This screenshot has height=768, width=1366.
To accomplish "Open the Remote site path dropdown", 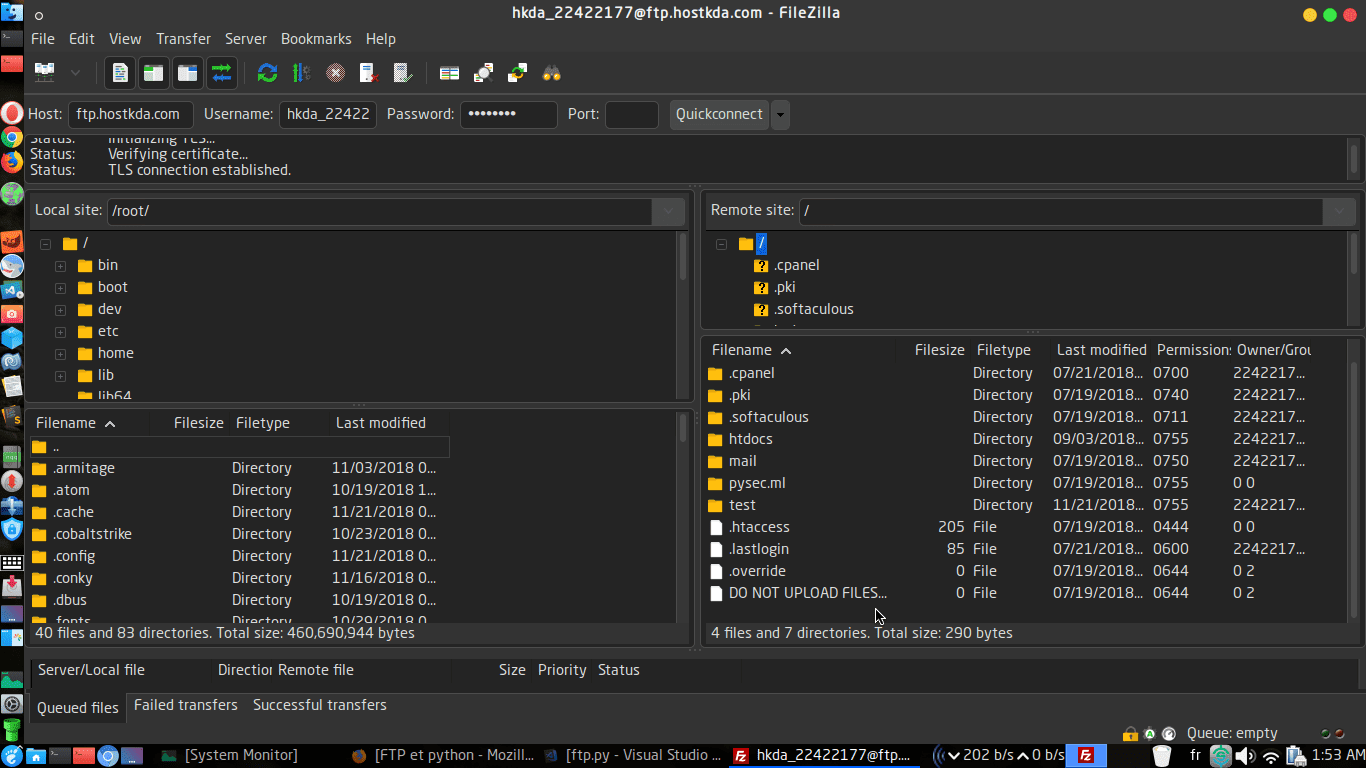I will point(1340,211).
